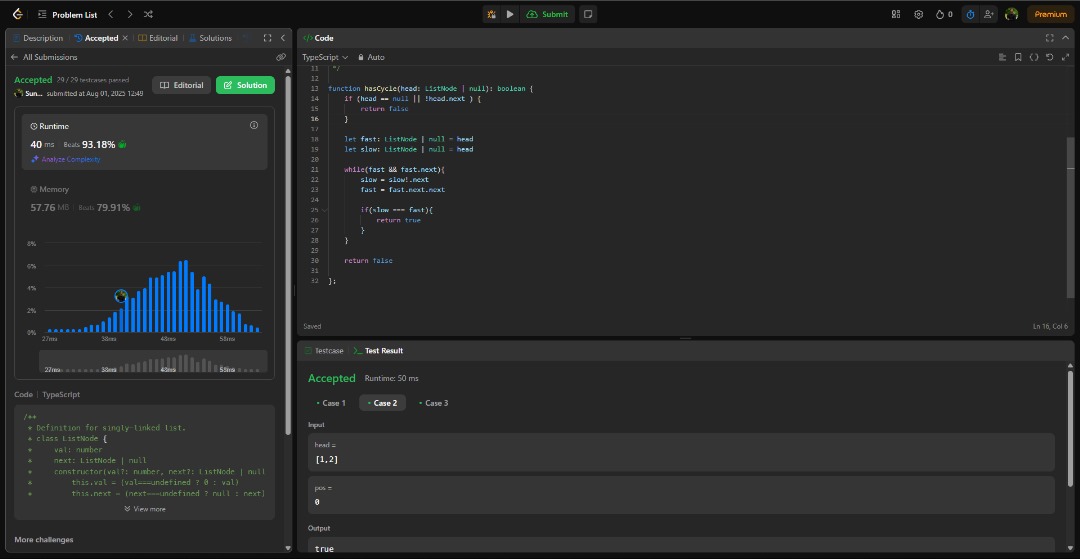This screenshot has width=1080, height=559.
Task: View the streak flame counter
Action: click(x=944, y=14)
